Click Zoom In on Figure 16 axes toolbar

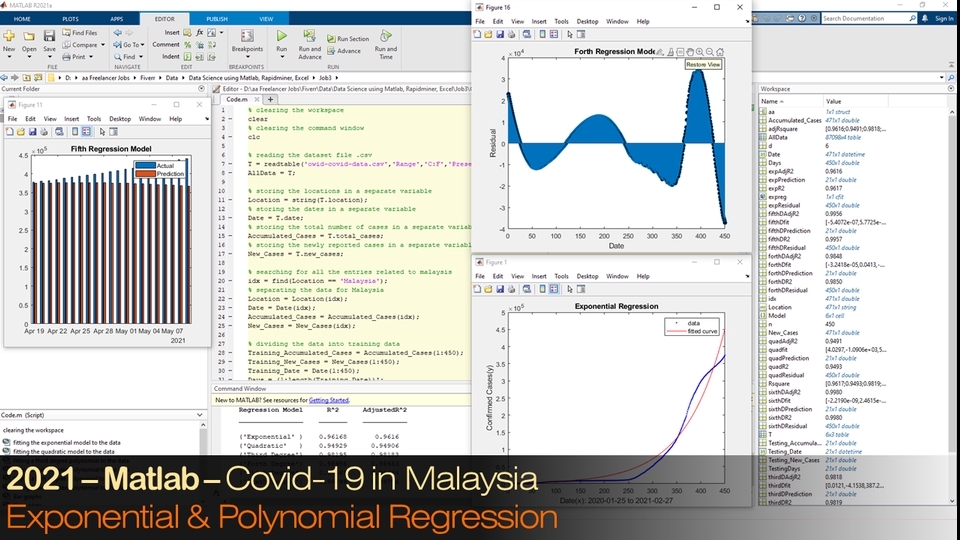(x=699, y=52)
